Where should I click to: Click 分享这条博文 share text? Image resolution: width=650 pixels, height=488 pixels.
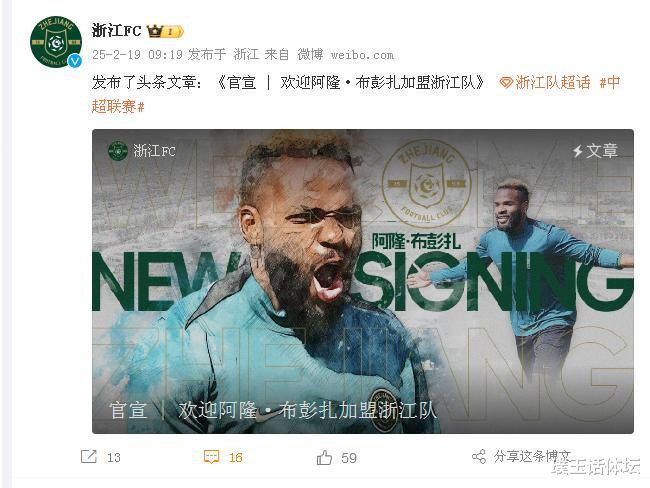click(x=532, y=456)
